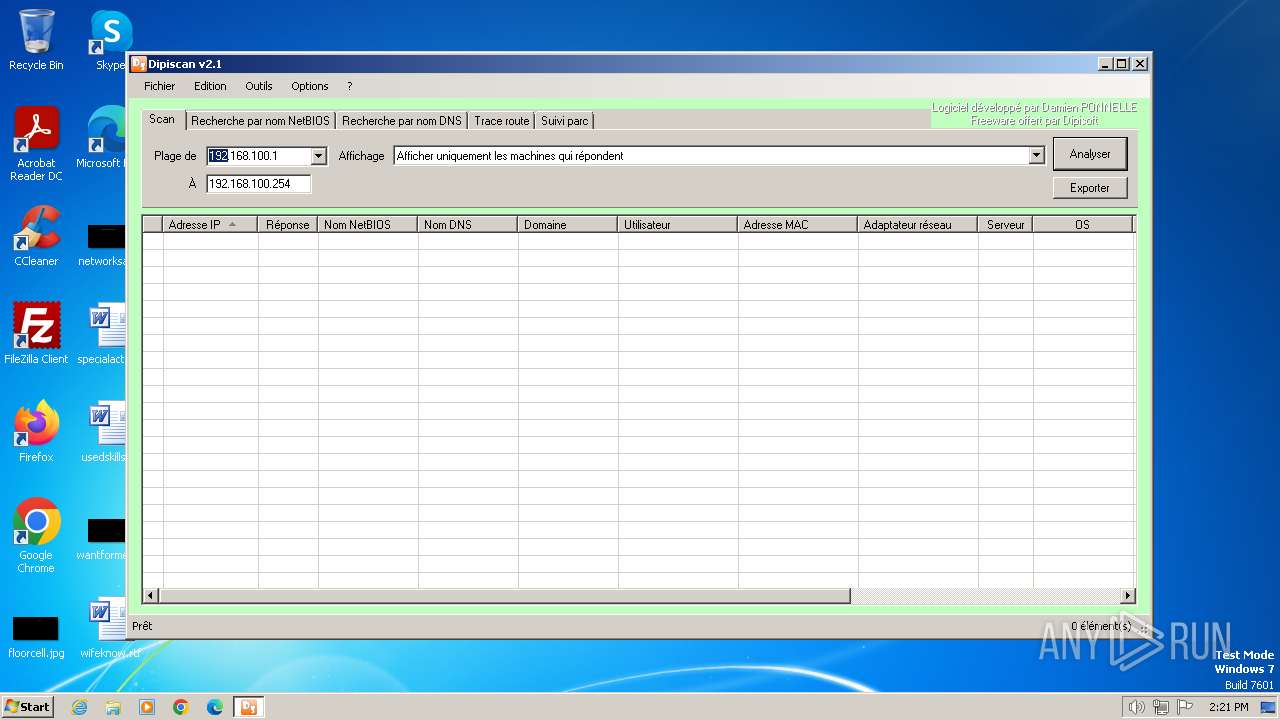This screenshot has height=720, width=1280.
Task: Click the Prêt status bar text
Action: click(142, 626)
